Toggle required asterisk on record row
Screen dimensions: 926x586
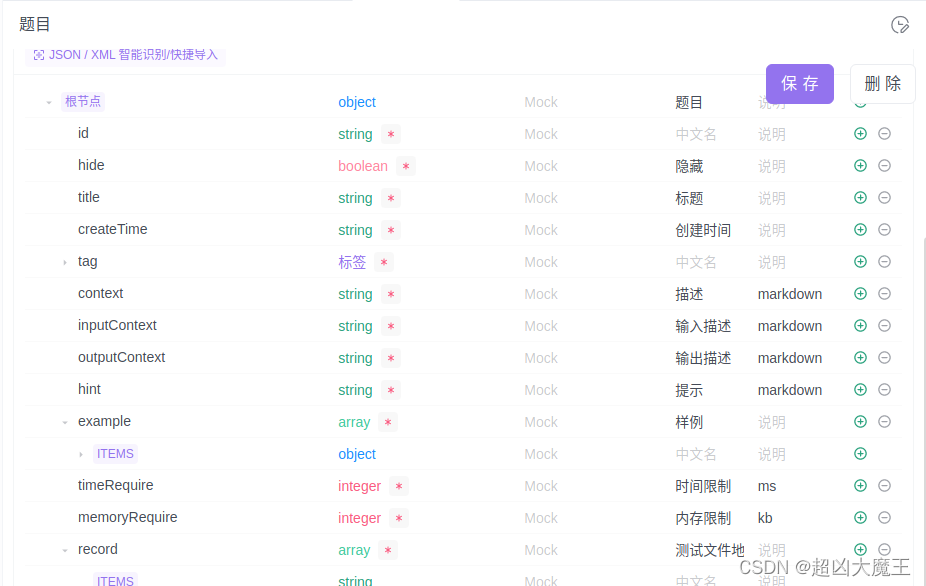(x=387, y=550)
